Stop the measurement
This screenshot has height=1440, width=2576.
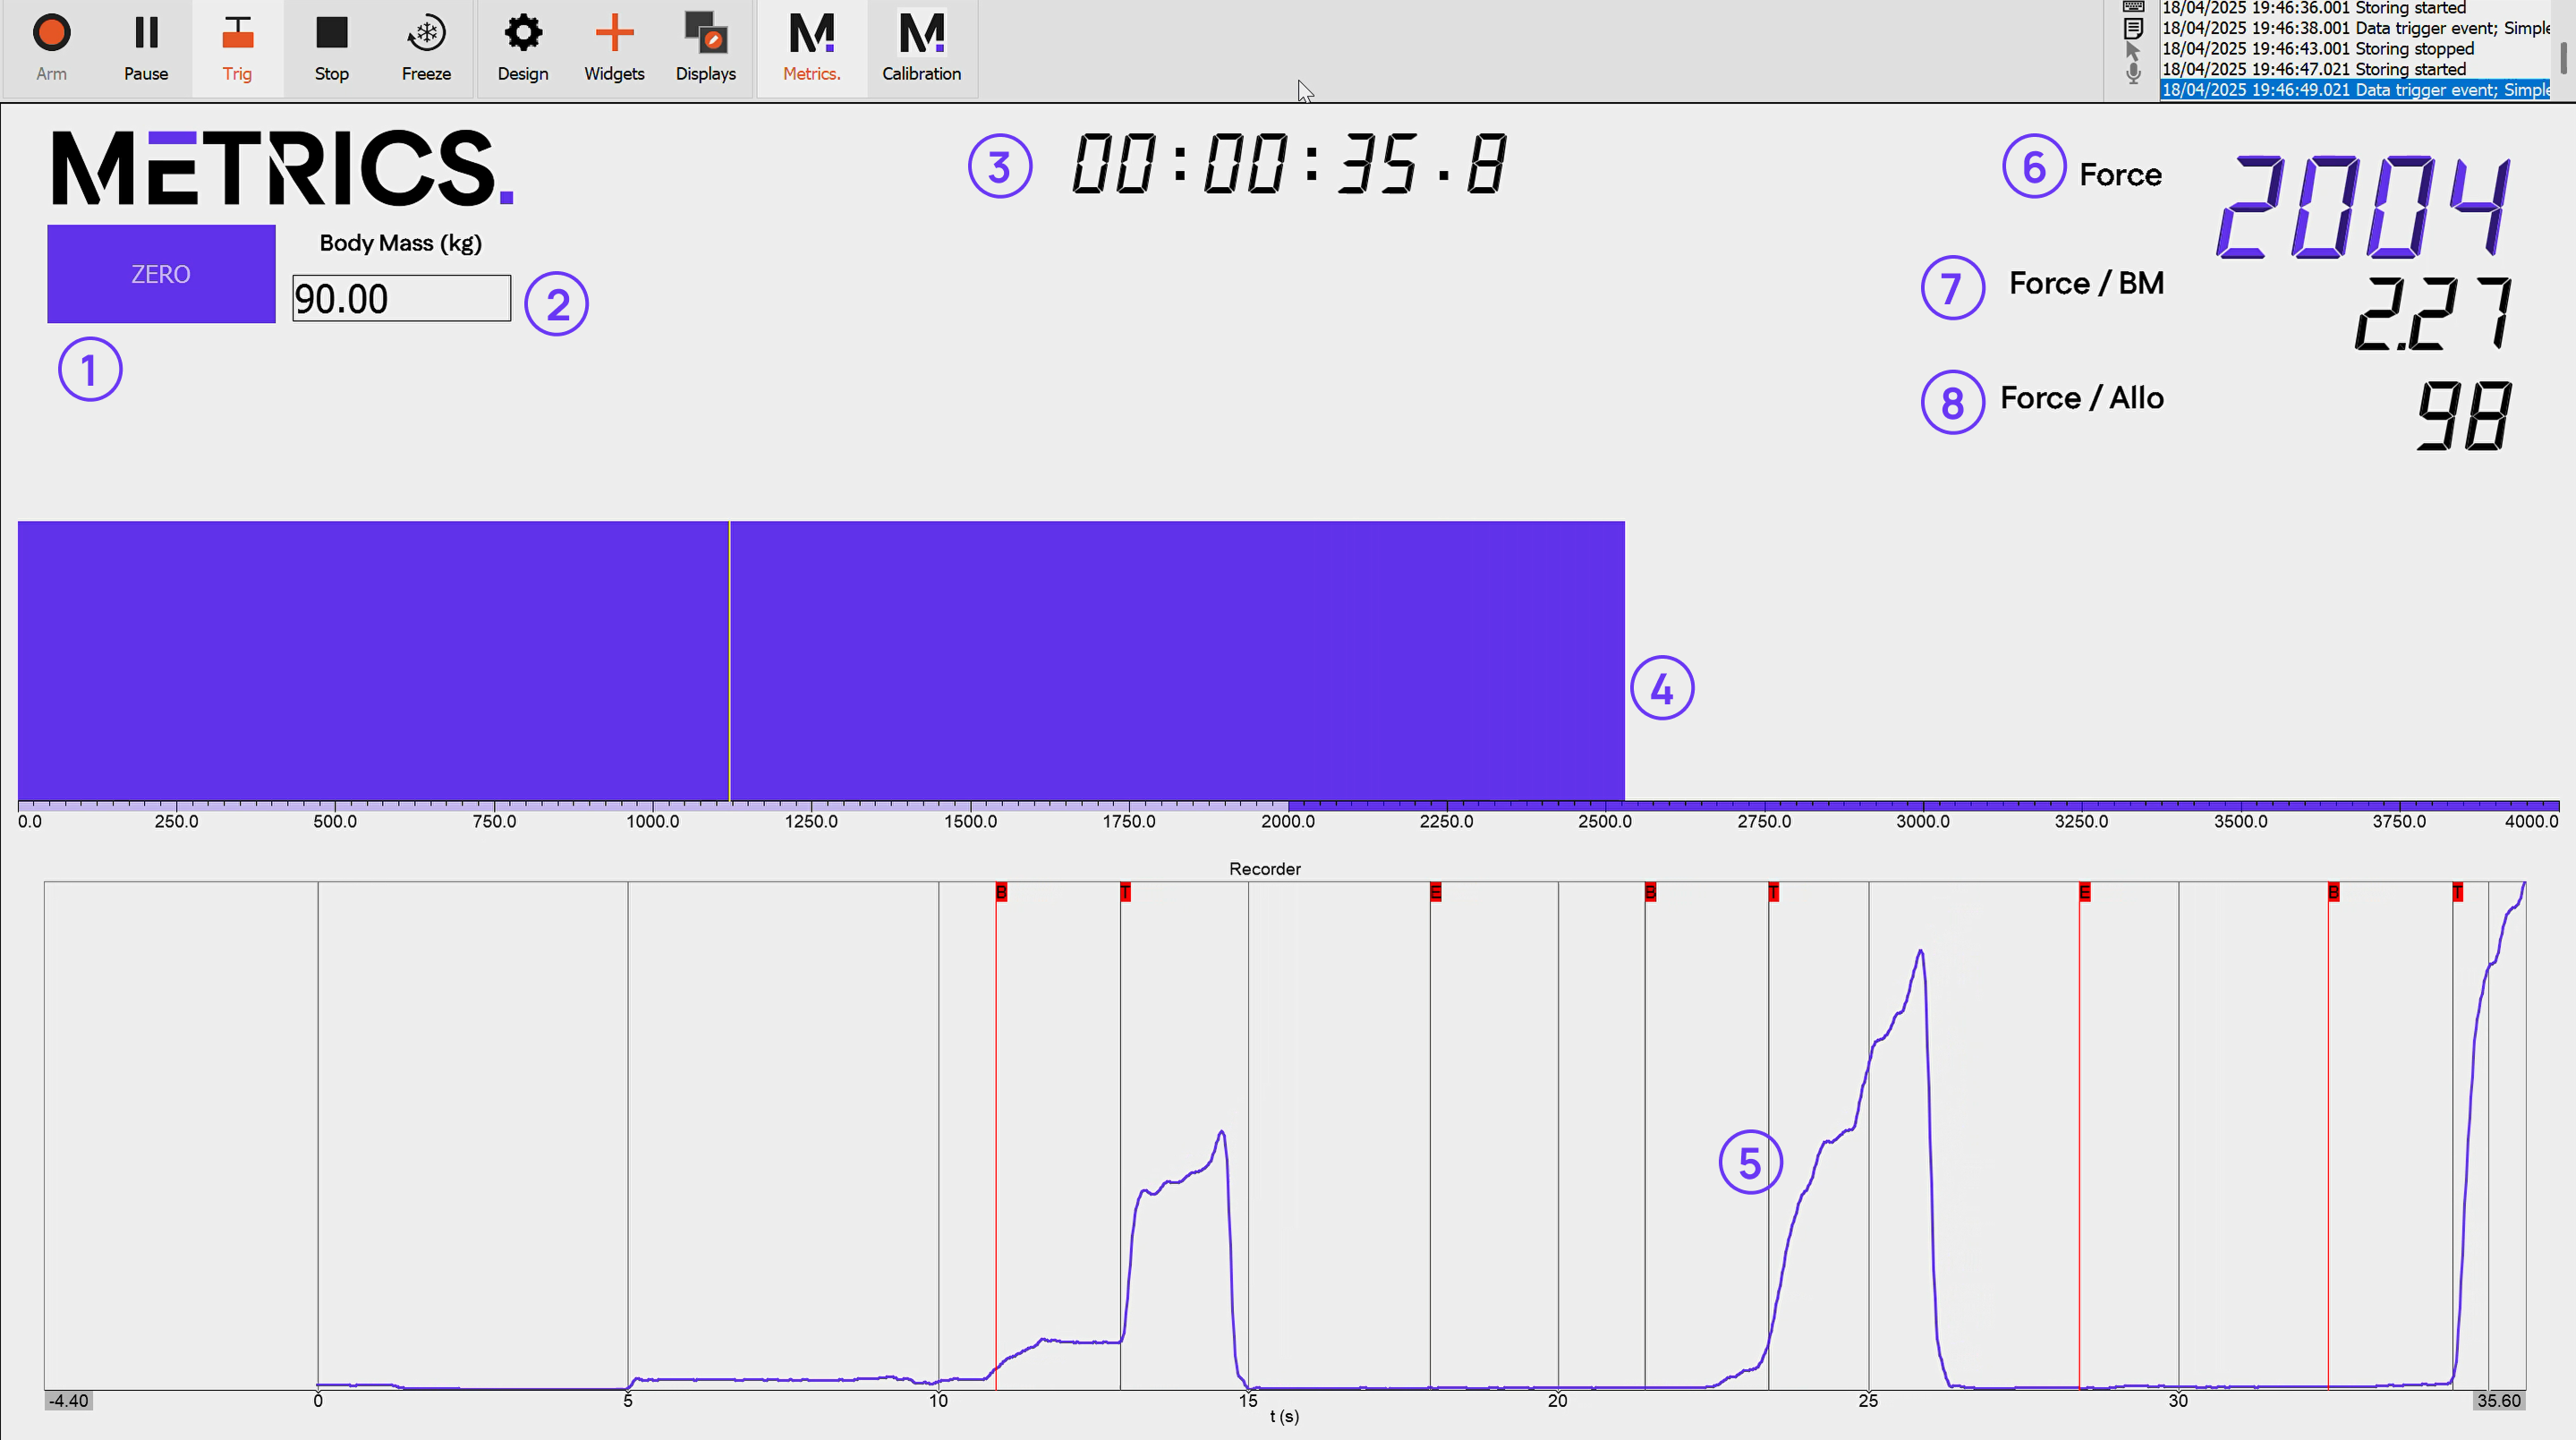[x=332, y=47]
